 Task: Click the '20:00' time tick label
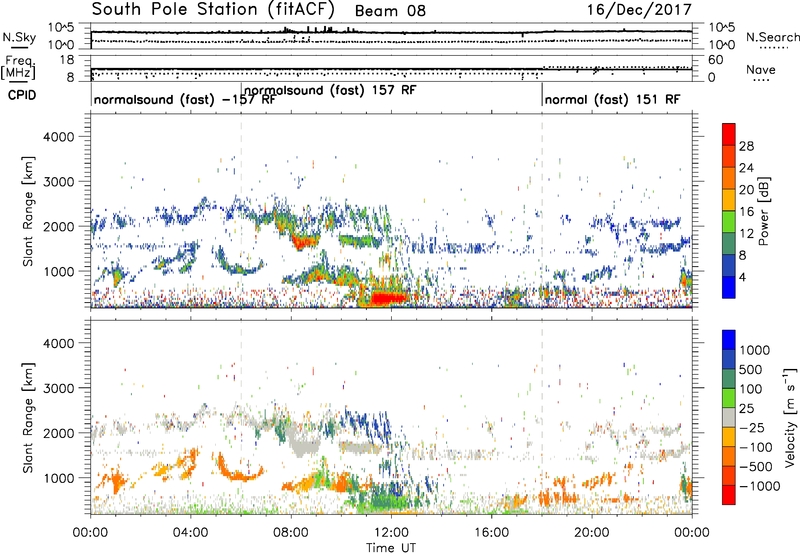coord(591,533)
